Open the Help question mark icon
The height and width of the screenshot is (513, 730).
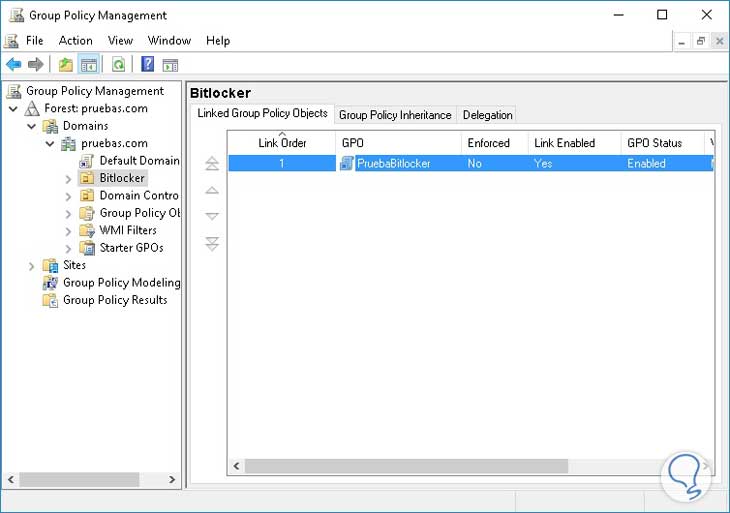pyautogui.click(x=148, y=64)
